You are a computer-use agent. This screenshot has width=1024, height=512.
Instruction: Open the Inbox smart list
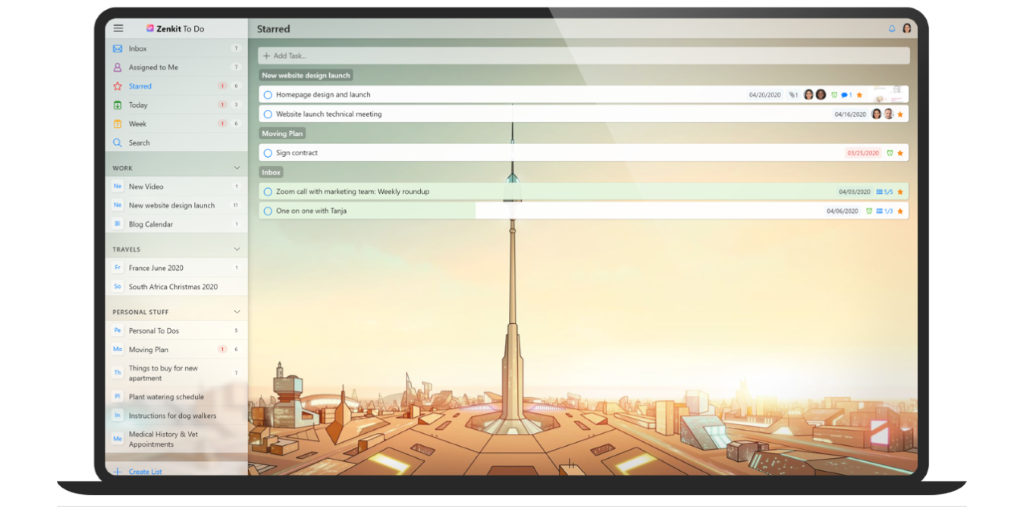[176, 48]
